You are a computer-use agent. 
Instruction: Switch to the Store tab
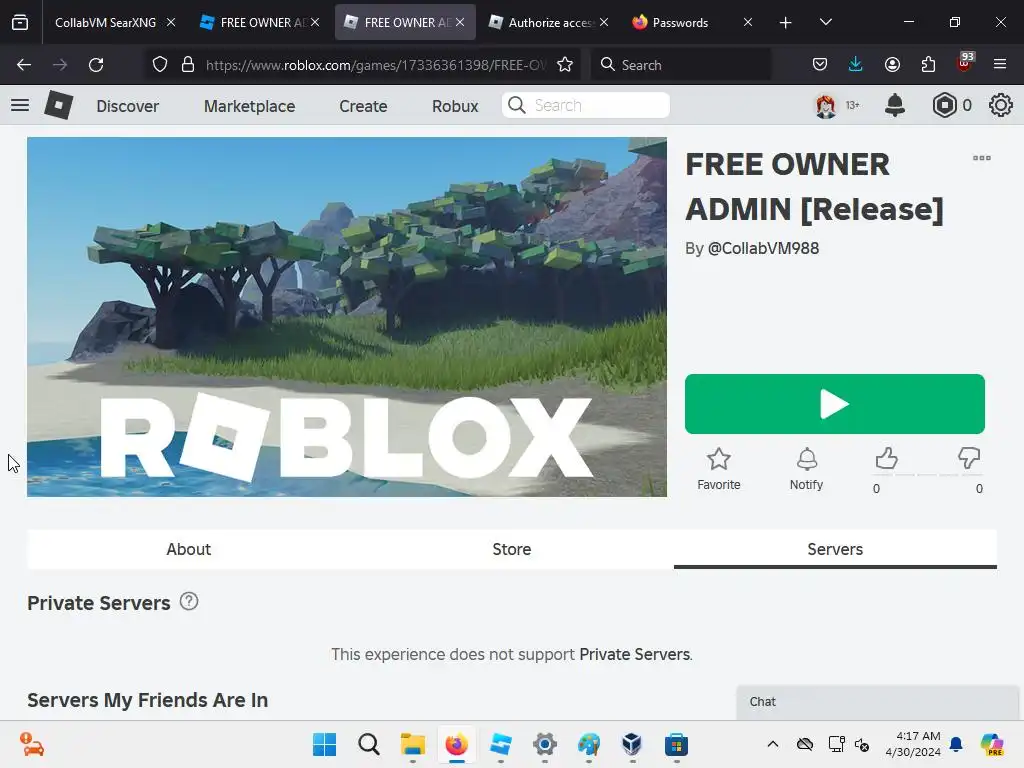pos(511,549)
